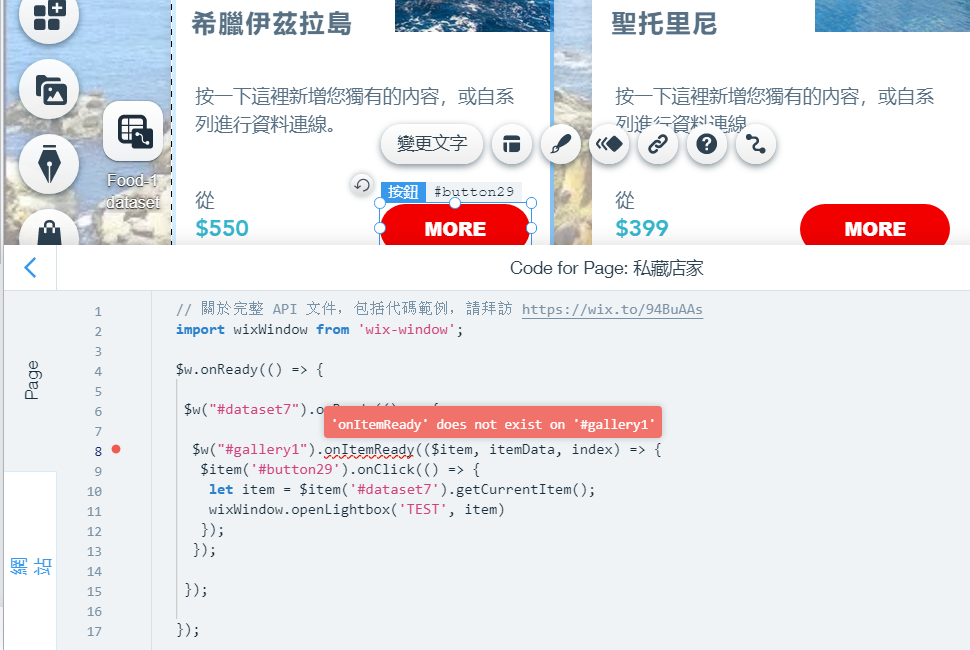Select the Food-1 dataset icon

[x=133, y=131]
